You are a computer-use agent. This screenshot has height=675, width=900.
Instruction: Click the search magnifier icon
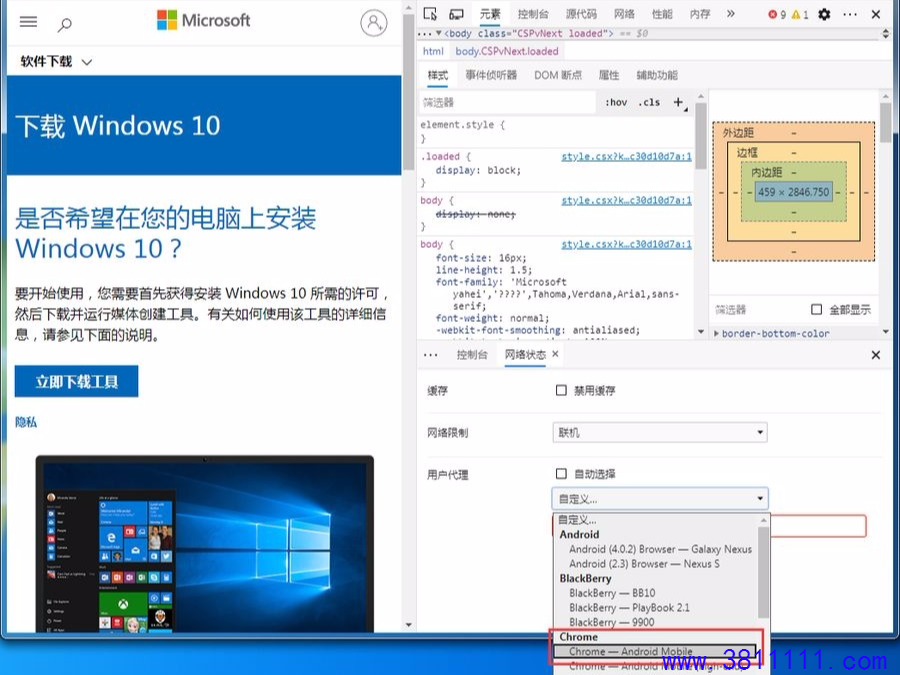[65, 24]
